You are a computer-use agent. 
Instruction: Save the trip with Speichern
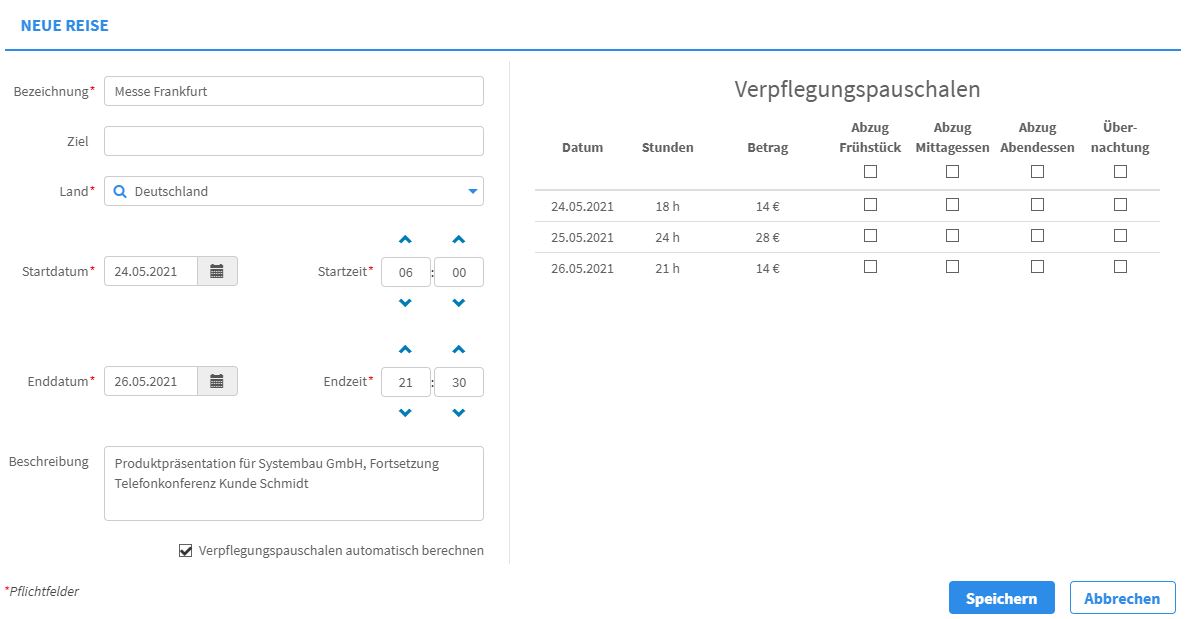click(x=1001, y=597)
